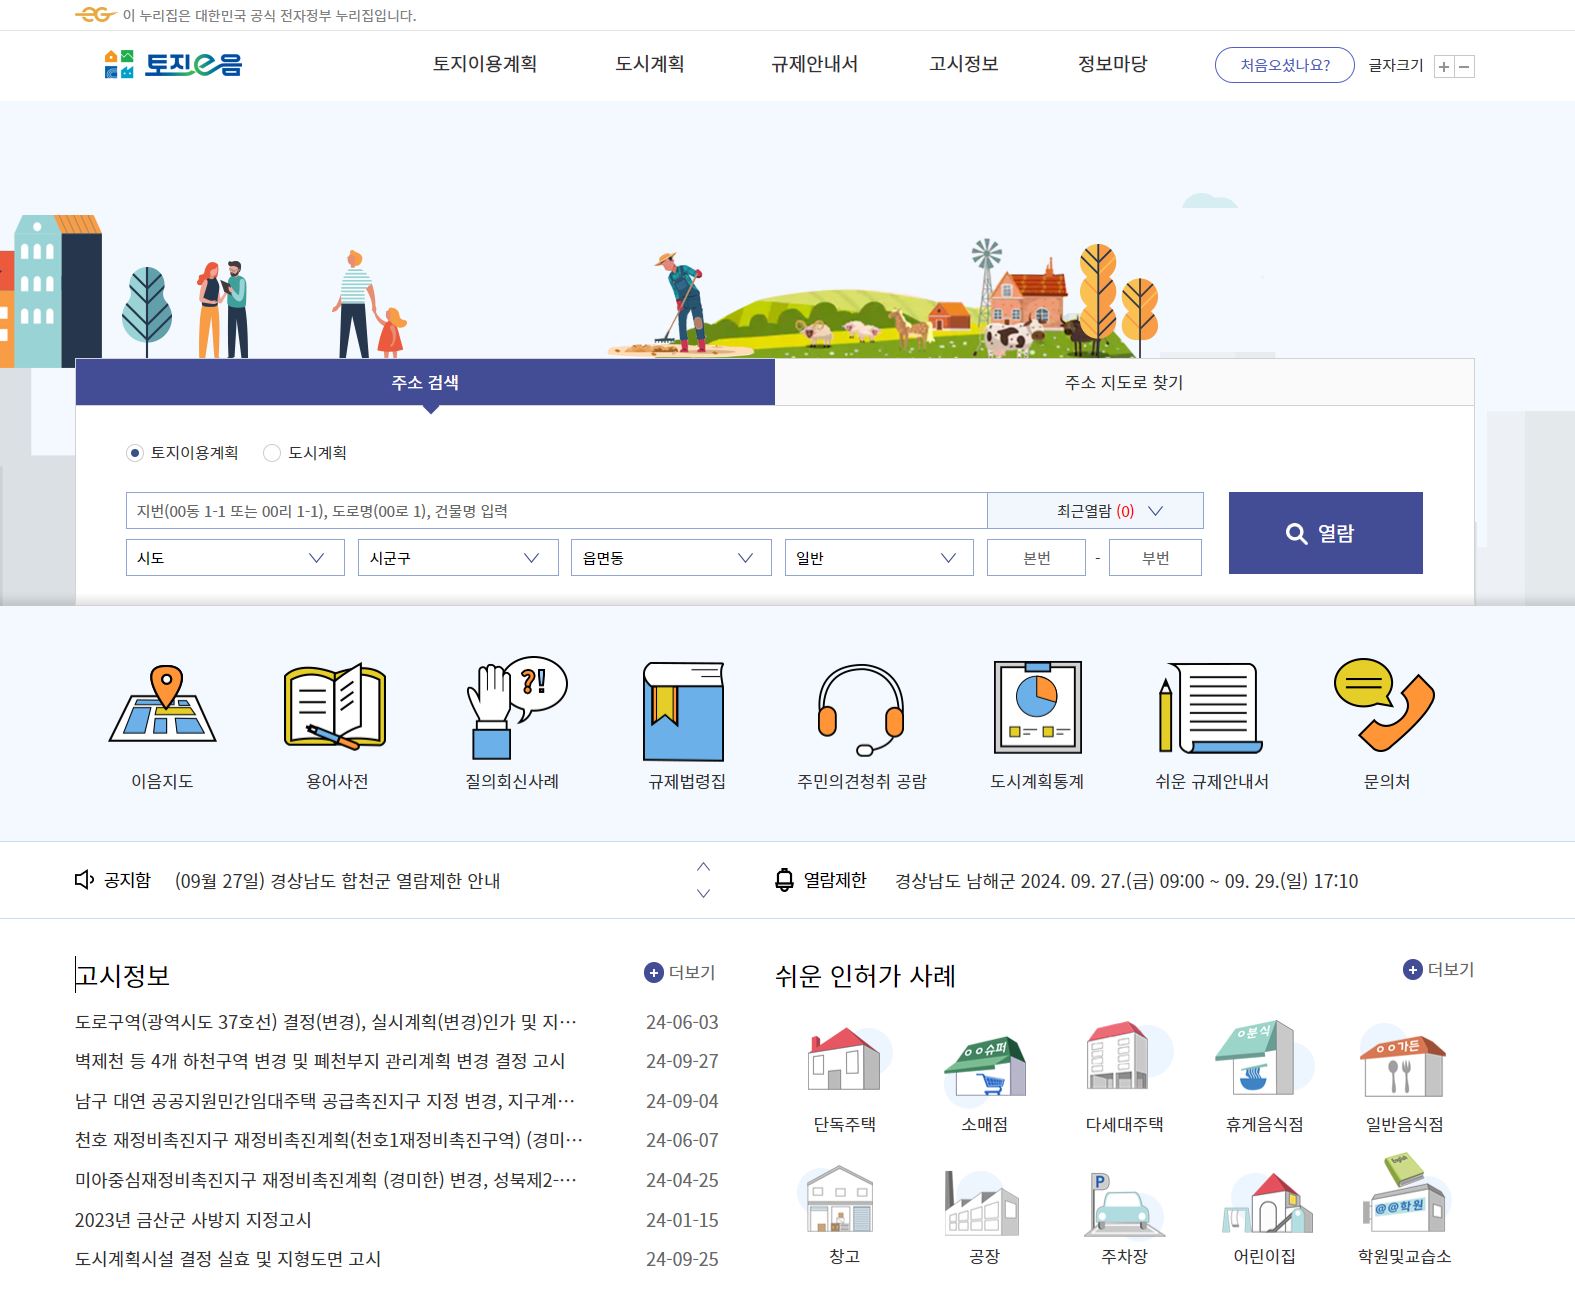Click the 열람 search button
This screenshot has width=1575, height=1293.
tap(1325, 533)
